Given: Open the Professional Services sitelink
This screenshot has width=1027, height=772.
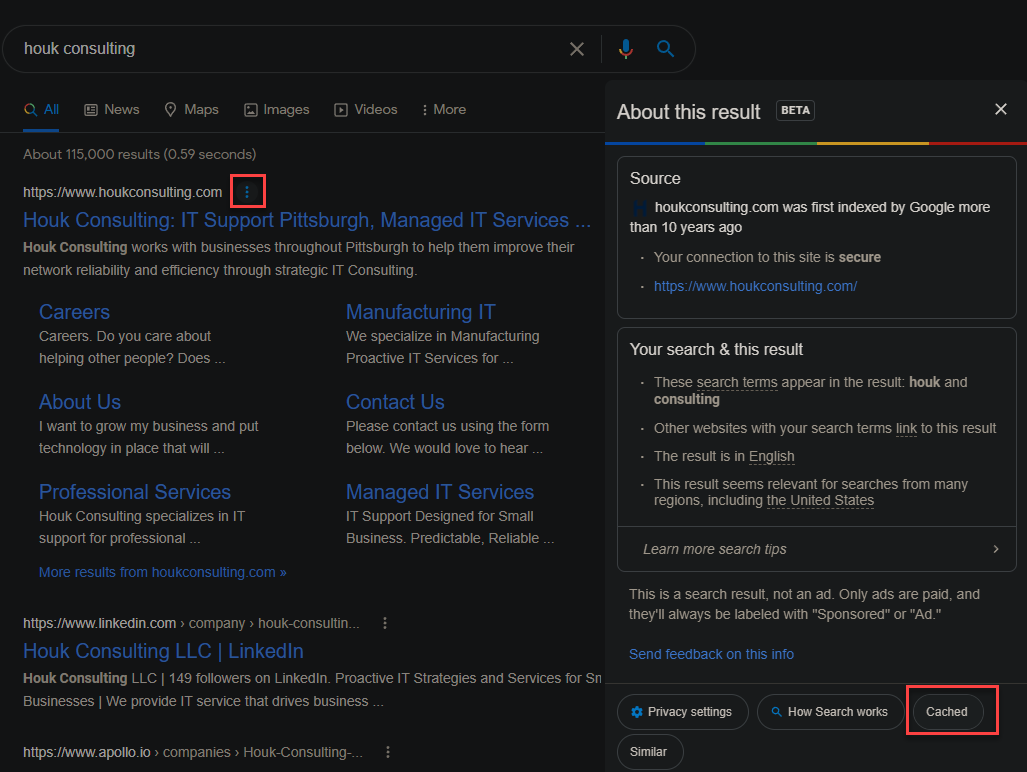Looking at the screenshot, I should tap(135, 492).
